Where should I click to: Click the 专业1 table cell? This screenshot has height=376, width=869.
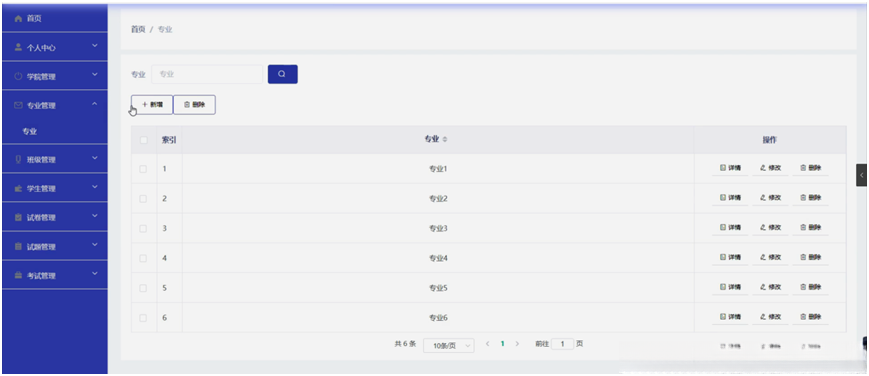tap(438, 169)
